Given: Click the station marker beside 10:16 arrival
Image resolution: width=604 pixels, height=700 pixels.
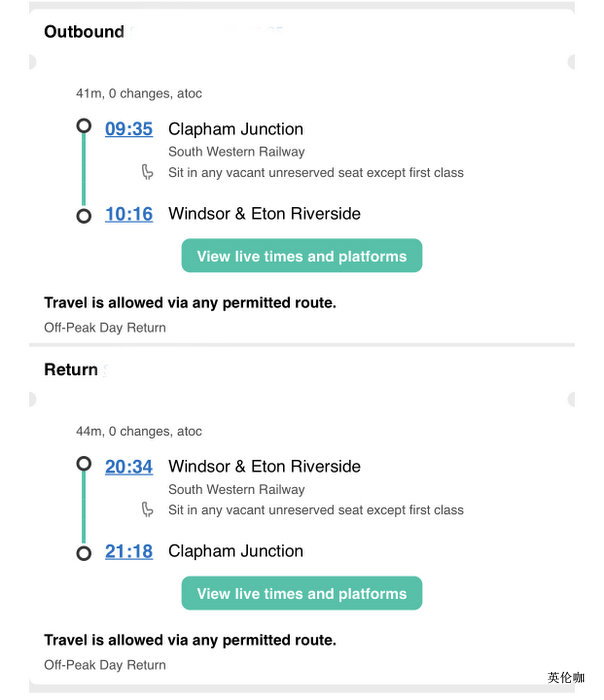Looking at the screenshot, I should click(84, 215).
